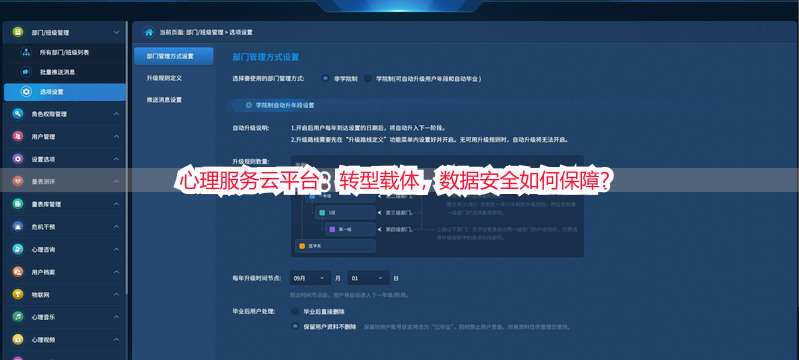
Task: Open the 选项设置 submenu item
Action: point(65,92)
